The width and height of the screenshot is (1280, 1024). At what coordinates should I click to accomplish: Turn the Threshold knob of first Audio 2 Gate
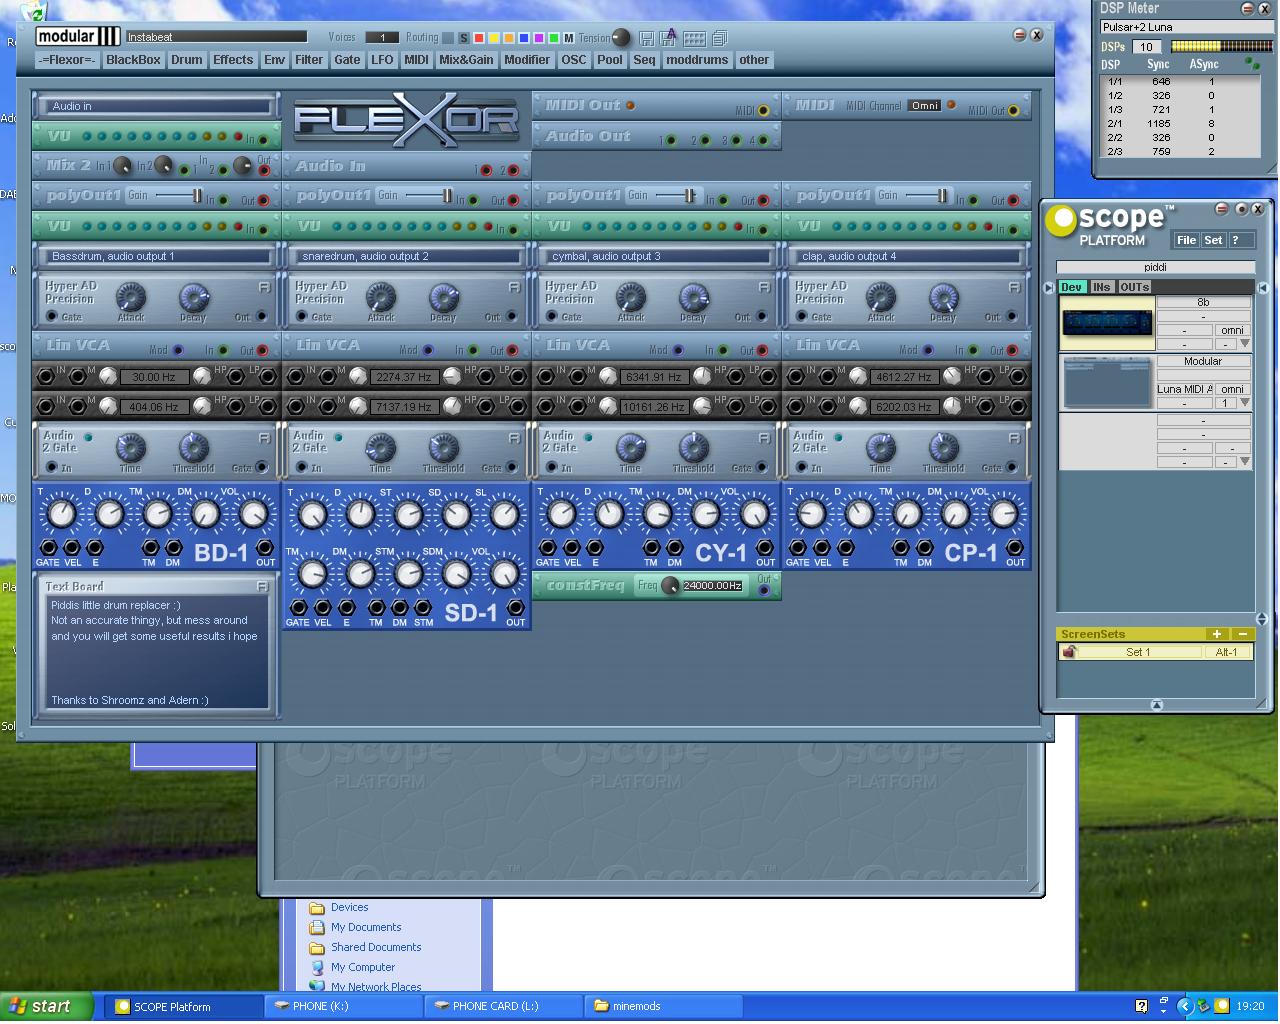click(193, 447)
